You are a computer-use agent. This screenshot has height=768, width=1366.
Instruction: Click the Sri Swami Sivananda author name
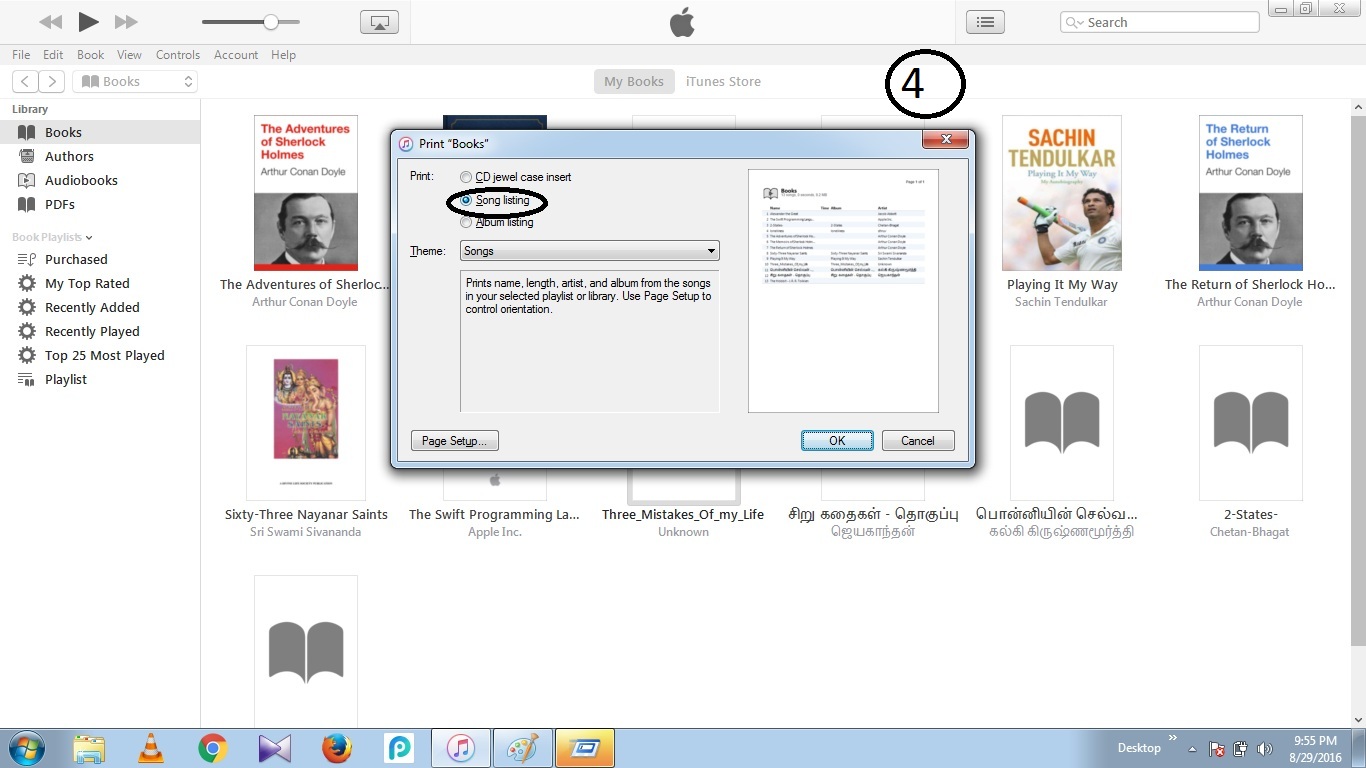click(306, 532)
